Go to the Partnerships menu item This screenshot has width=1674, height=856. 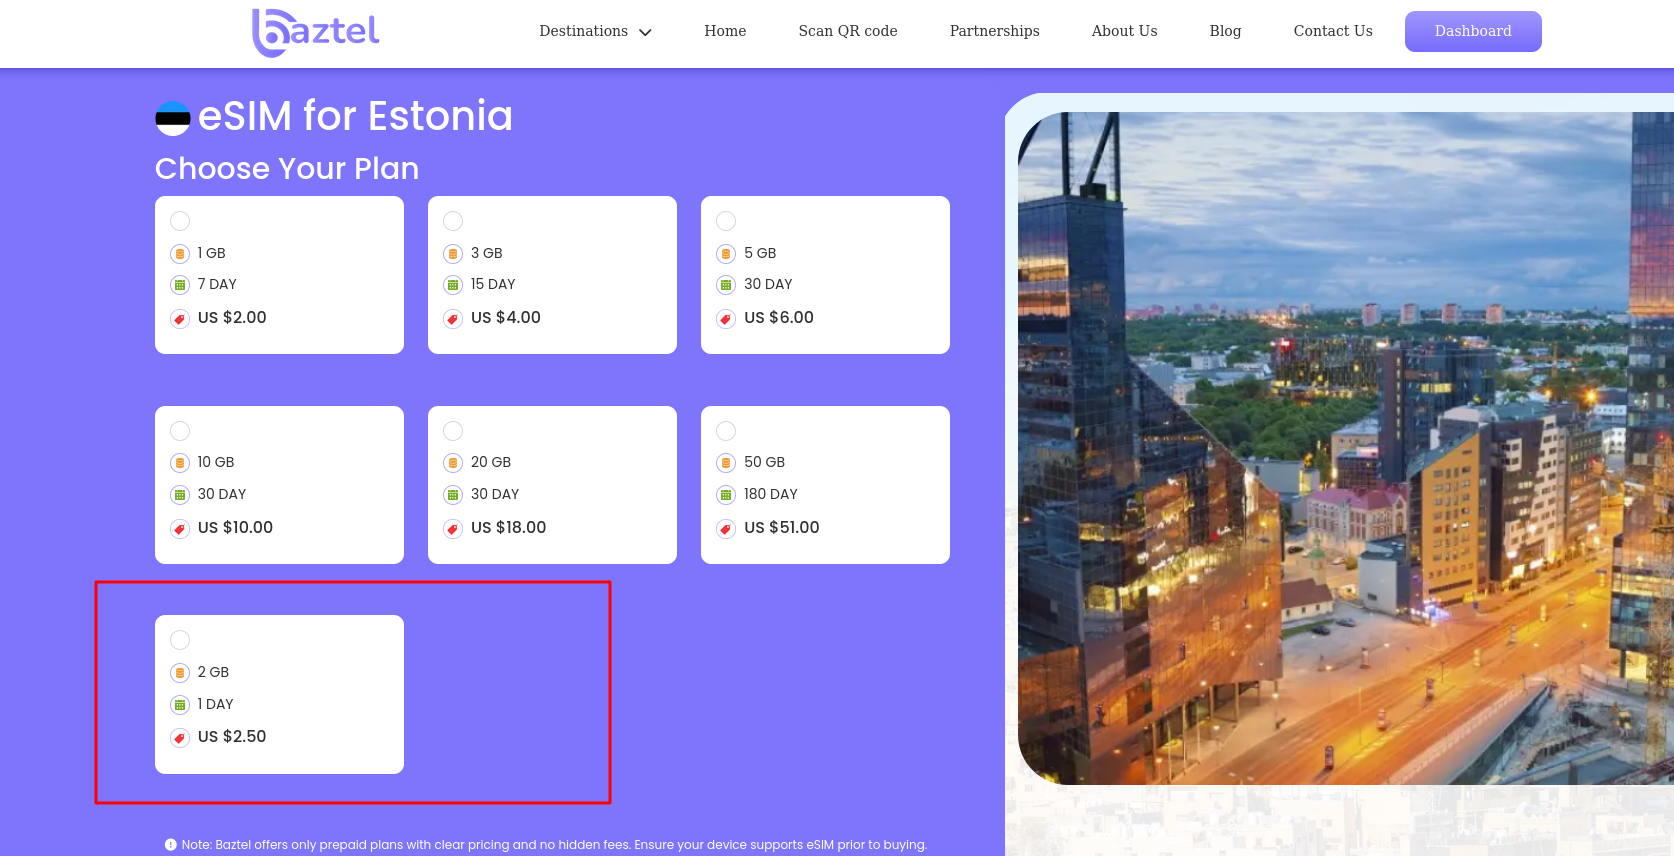click(994, 31)
